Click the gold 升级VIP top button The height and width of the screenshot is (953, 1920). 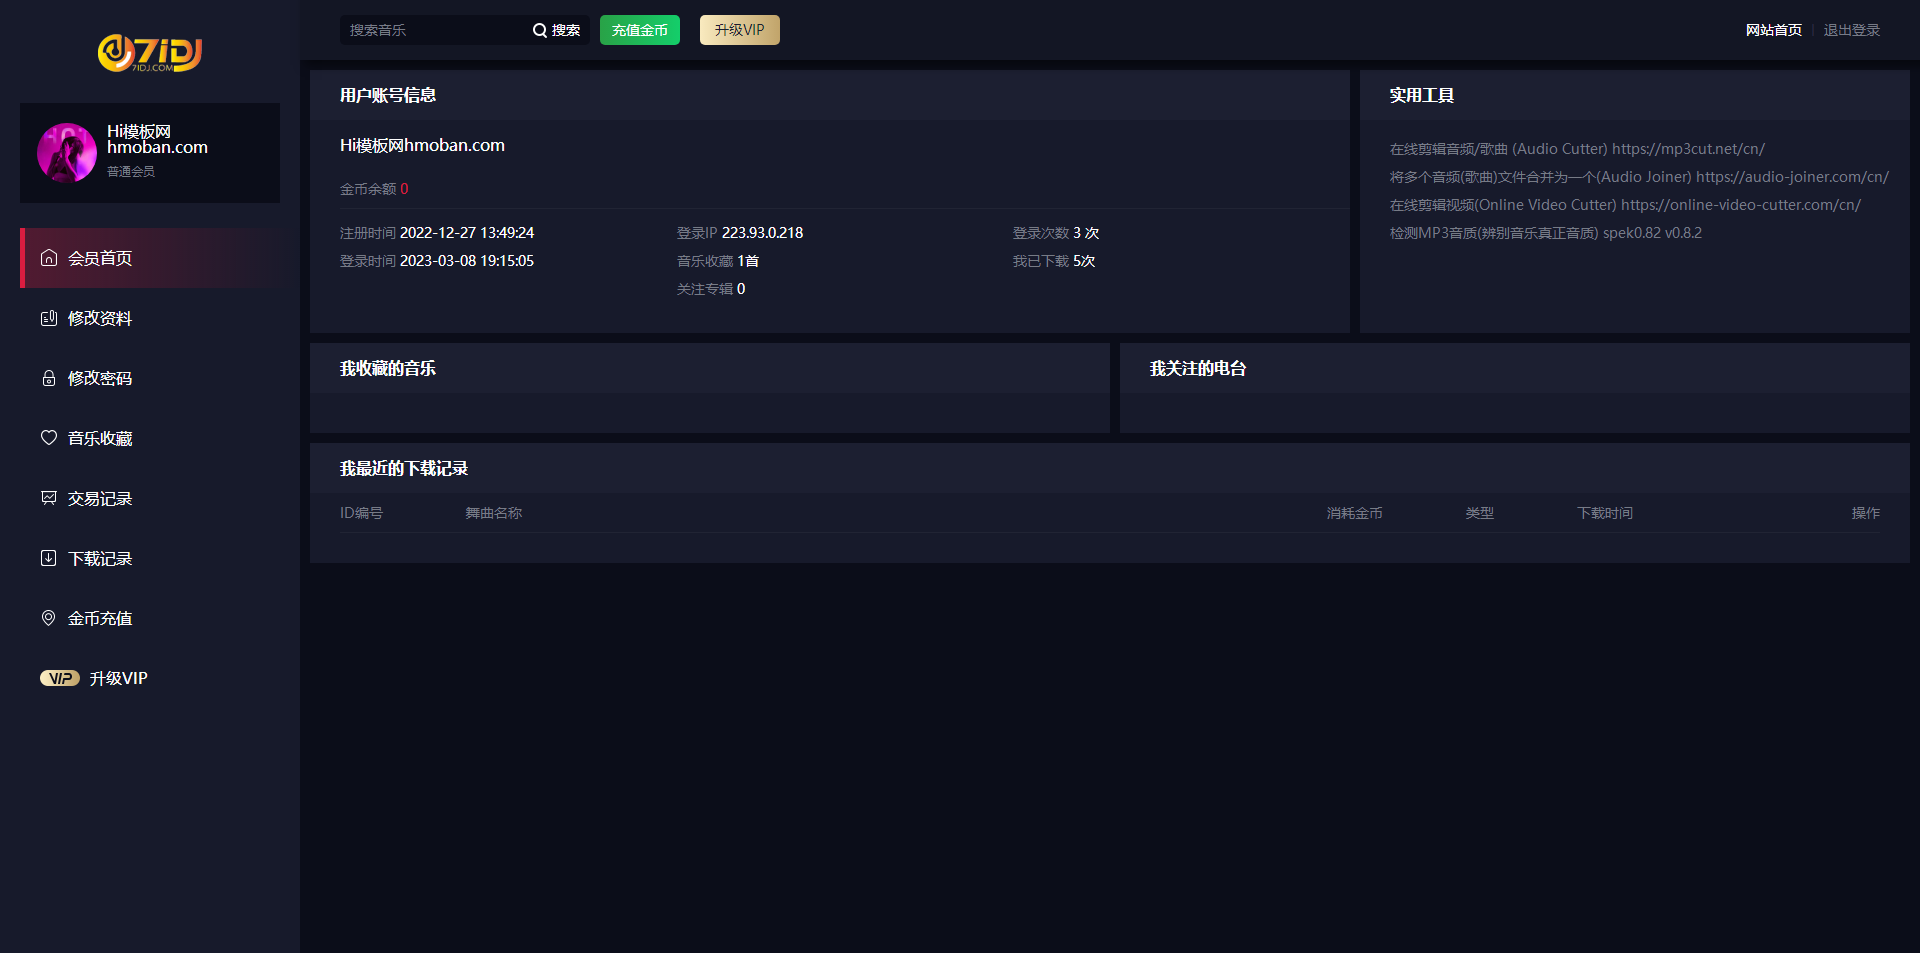click(740, 30)
